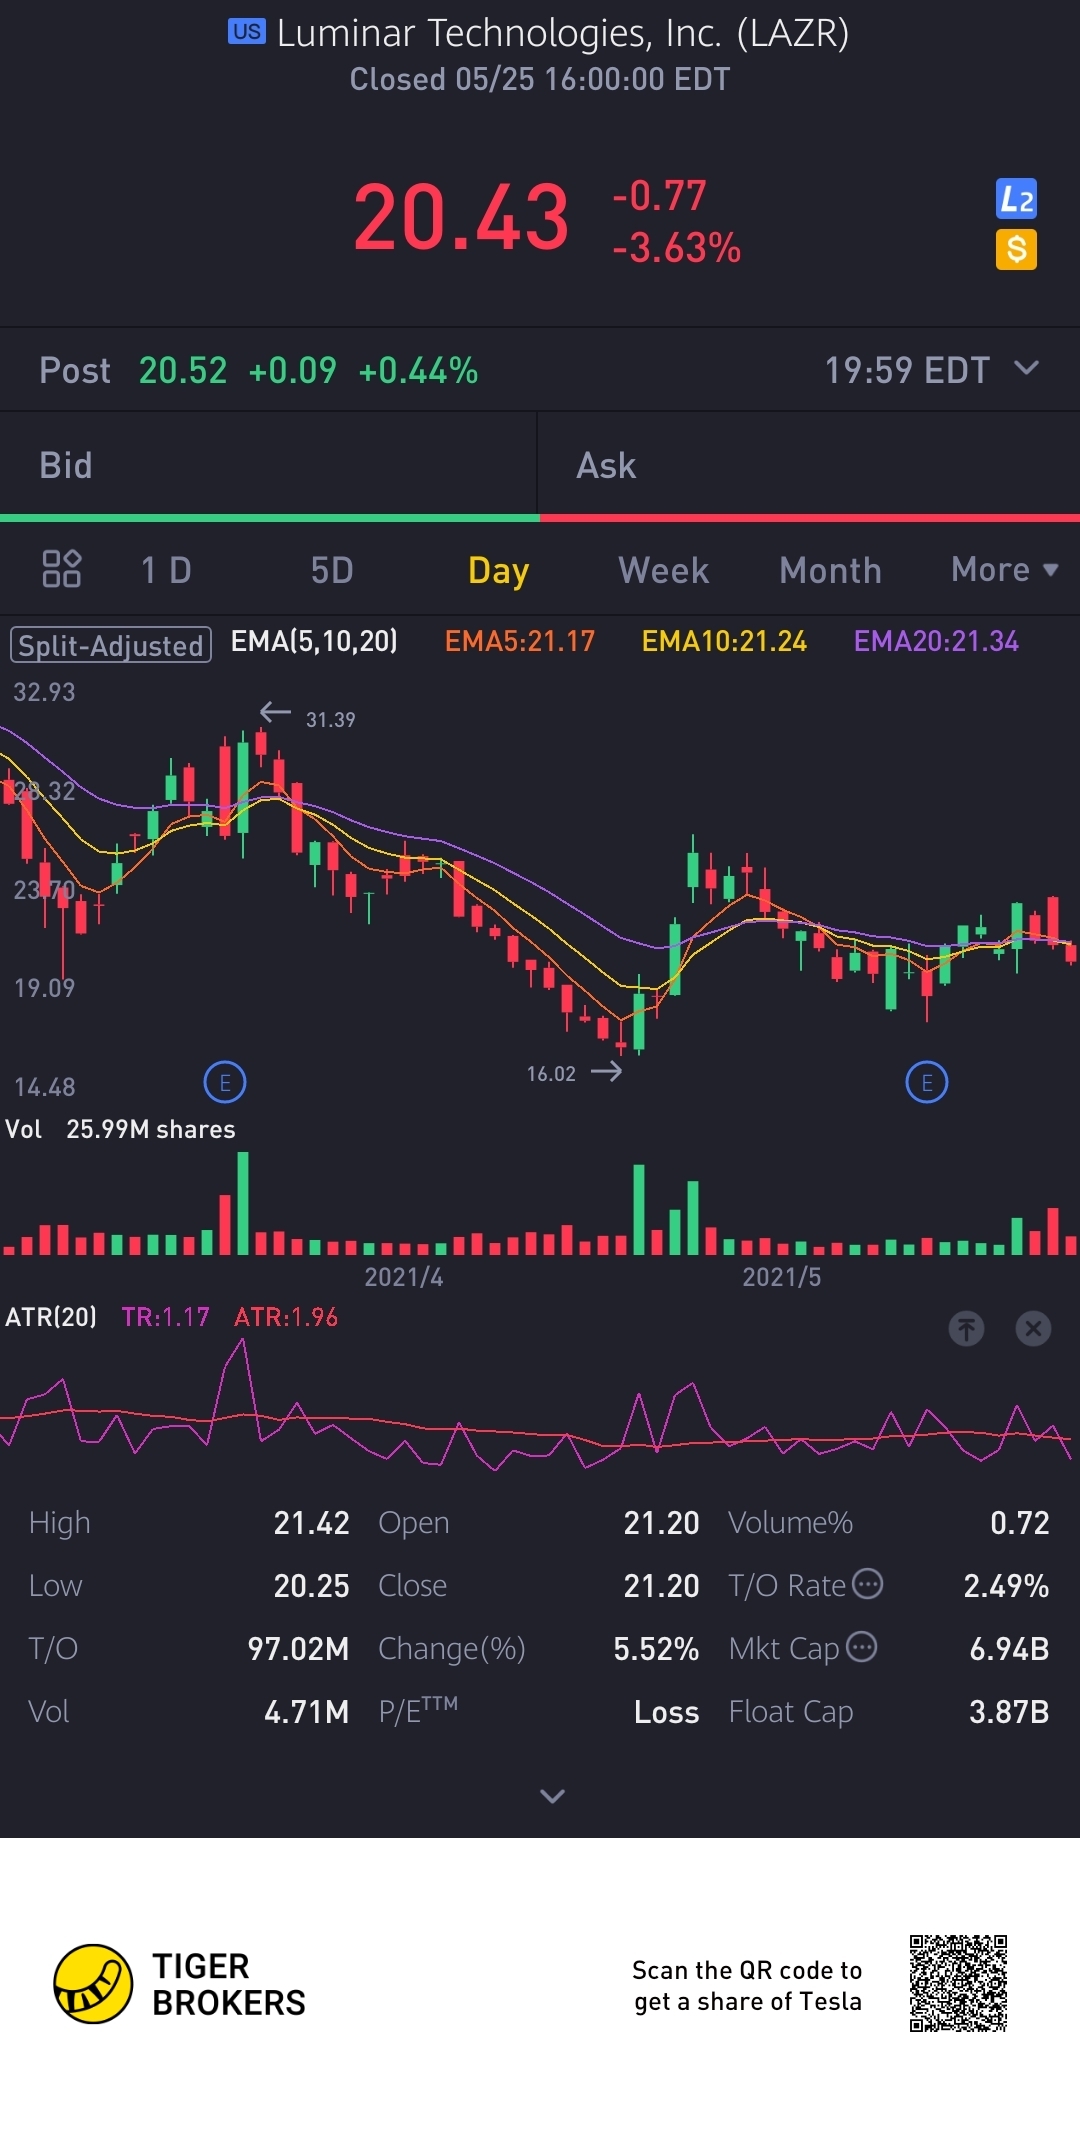Pin the ATR indicator to top
The image size is (1080, 2131).
[966, 1328]
